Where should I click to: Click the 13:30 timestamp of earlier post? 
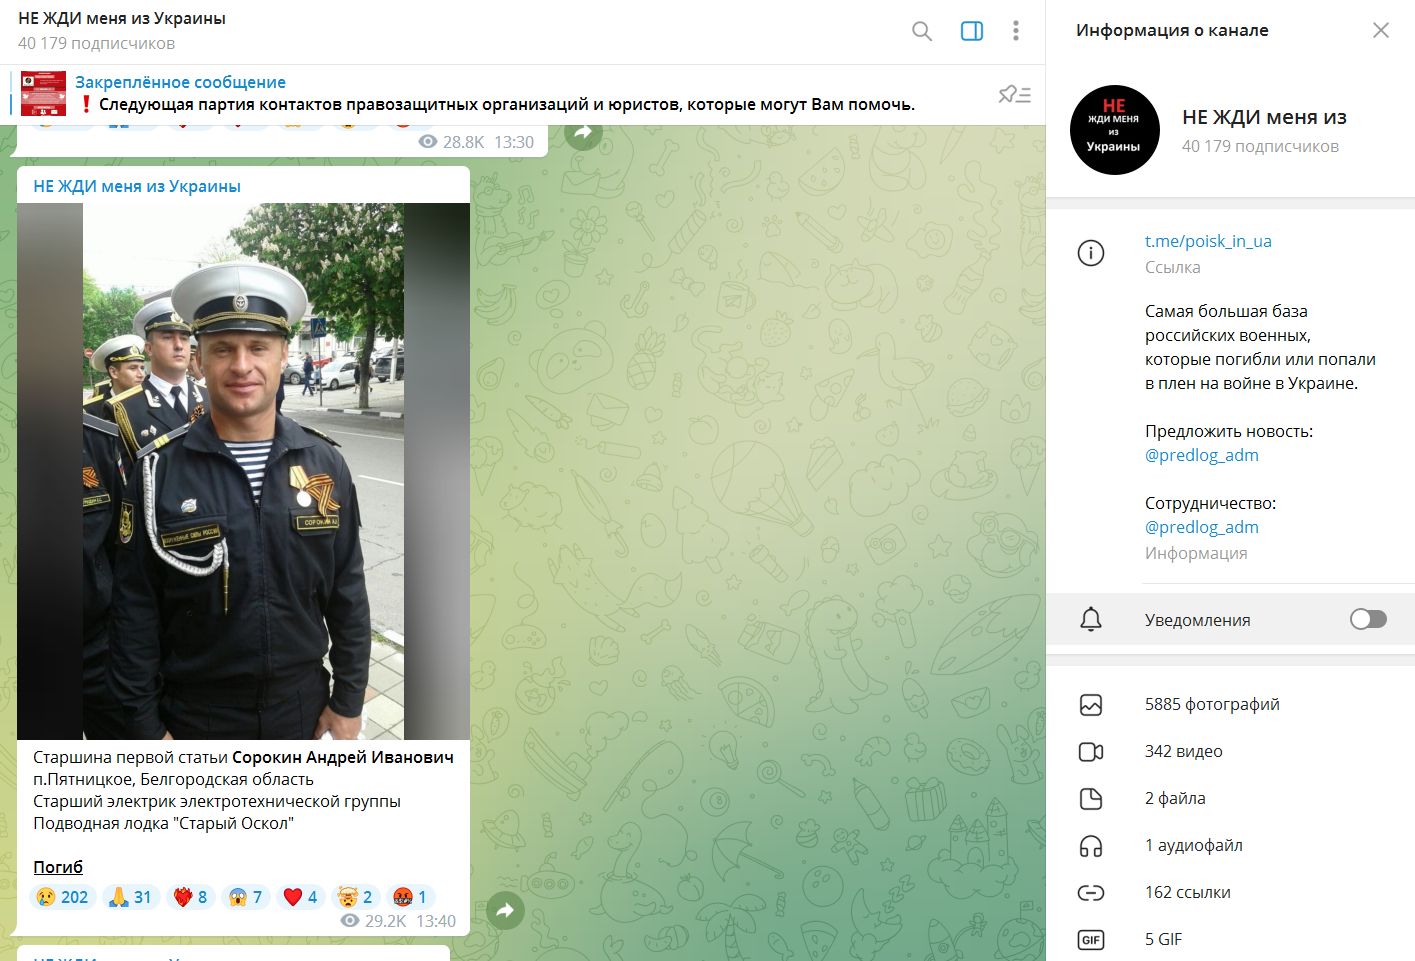(514, 142)
